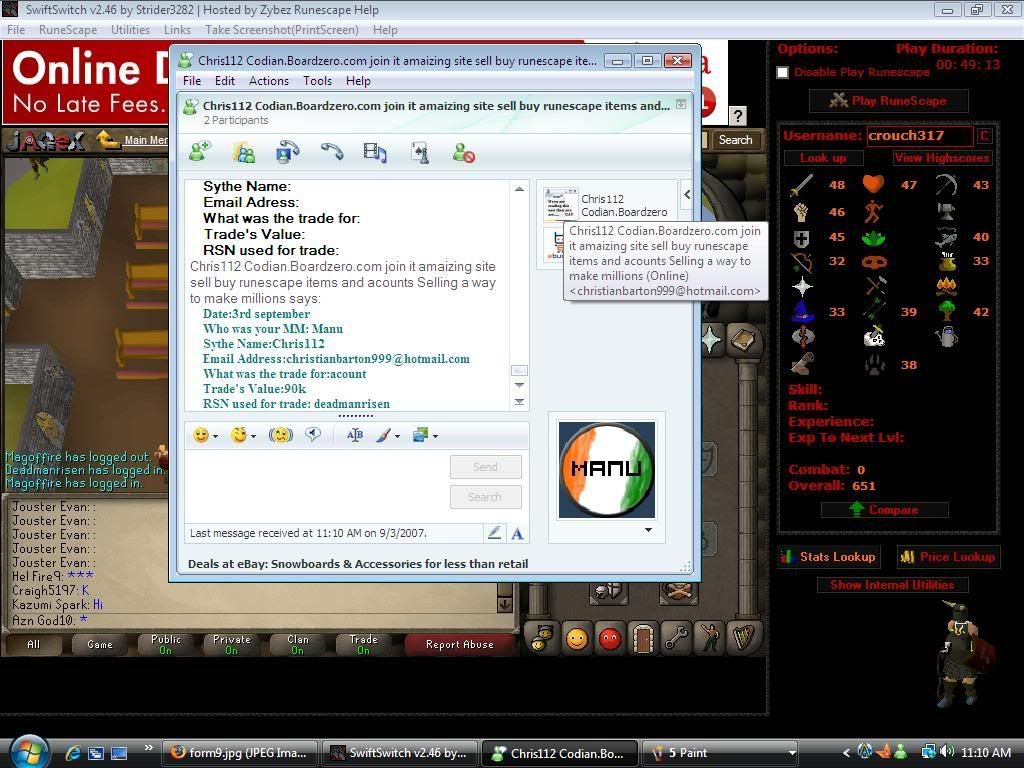The width and height of the screenshot is (1024, 768).
Task: Select the Hunter paw print icon
Action: [874, 364]
